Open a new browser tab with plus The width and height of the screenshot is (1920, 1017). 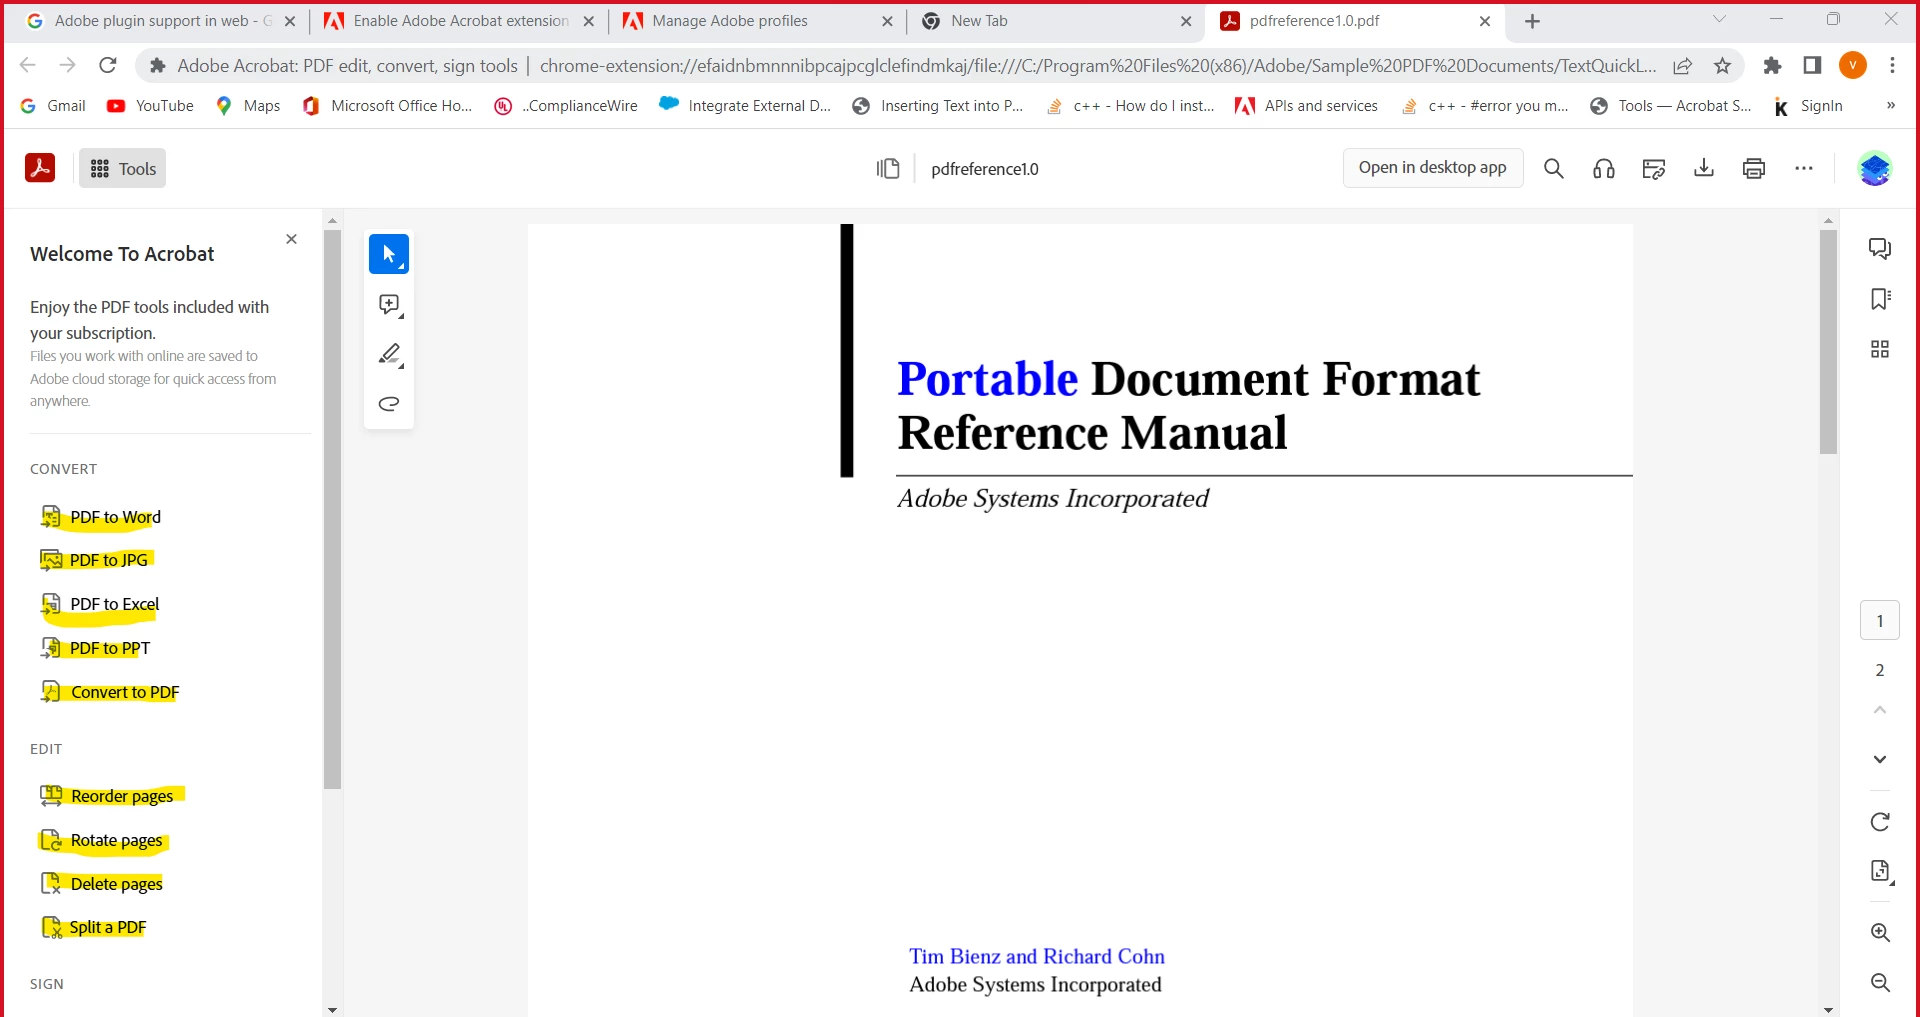pos(1532,21)
